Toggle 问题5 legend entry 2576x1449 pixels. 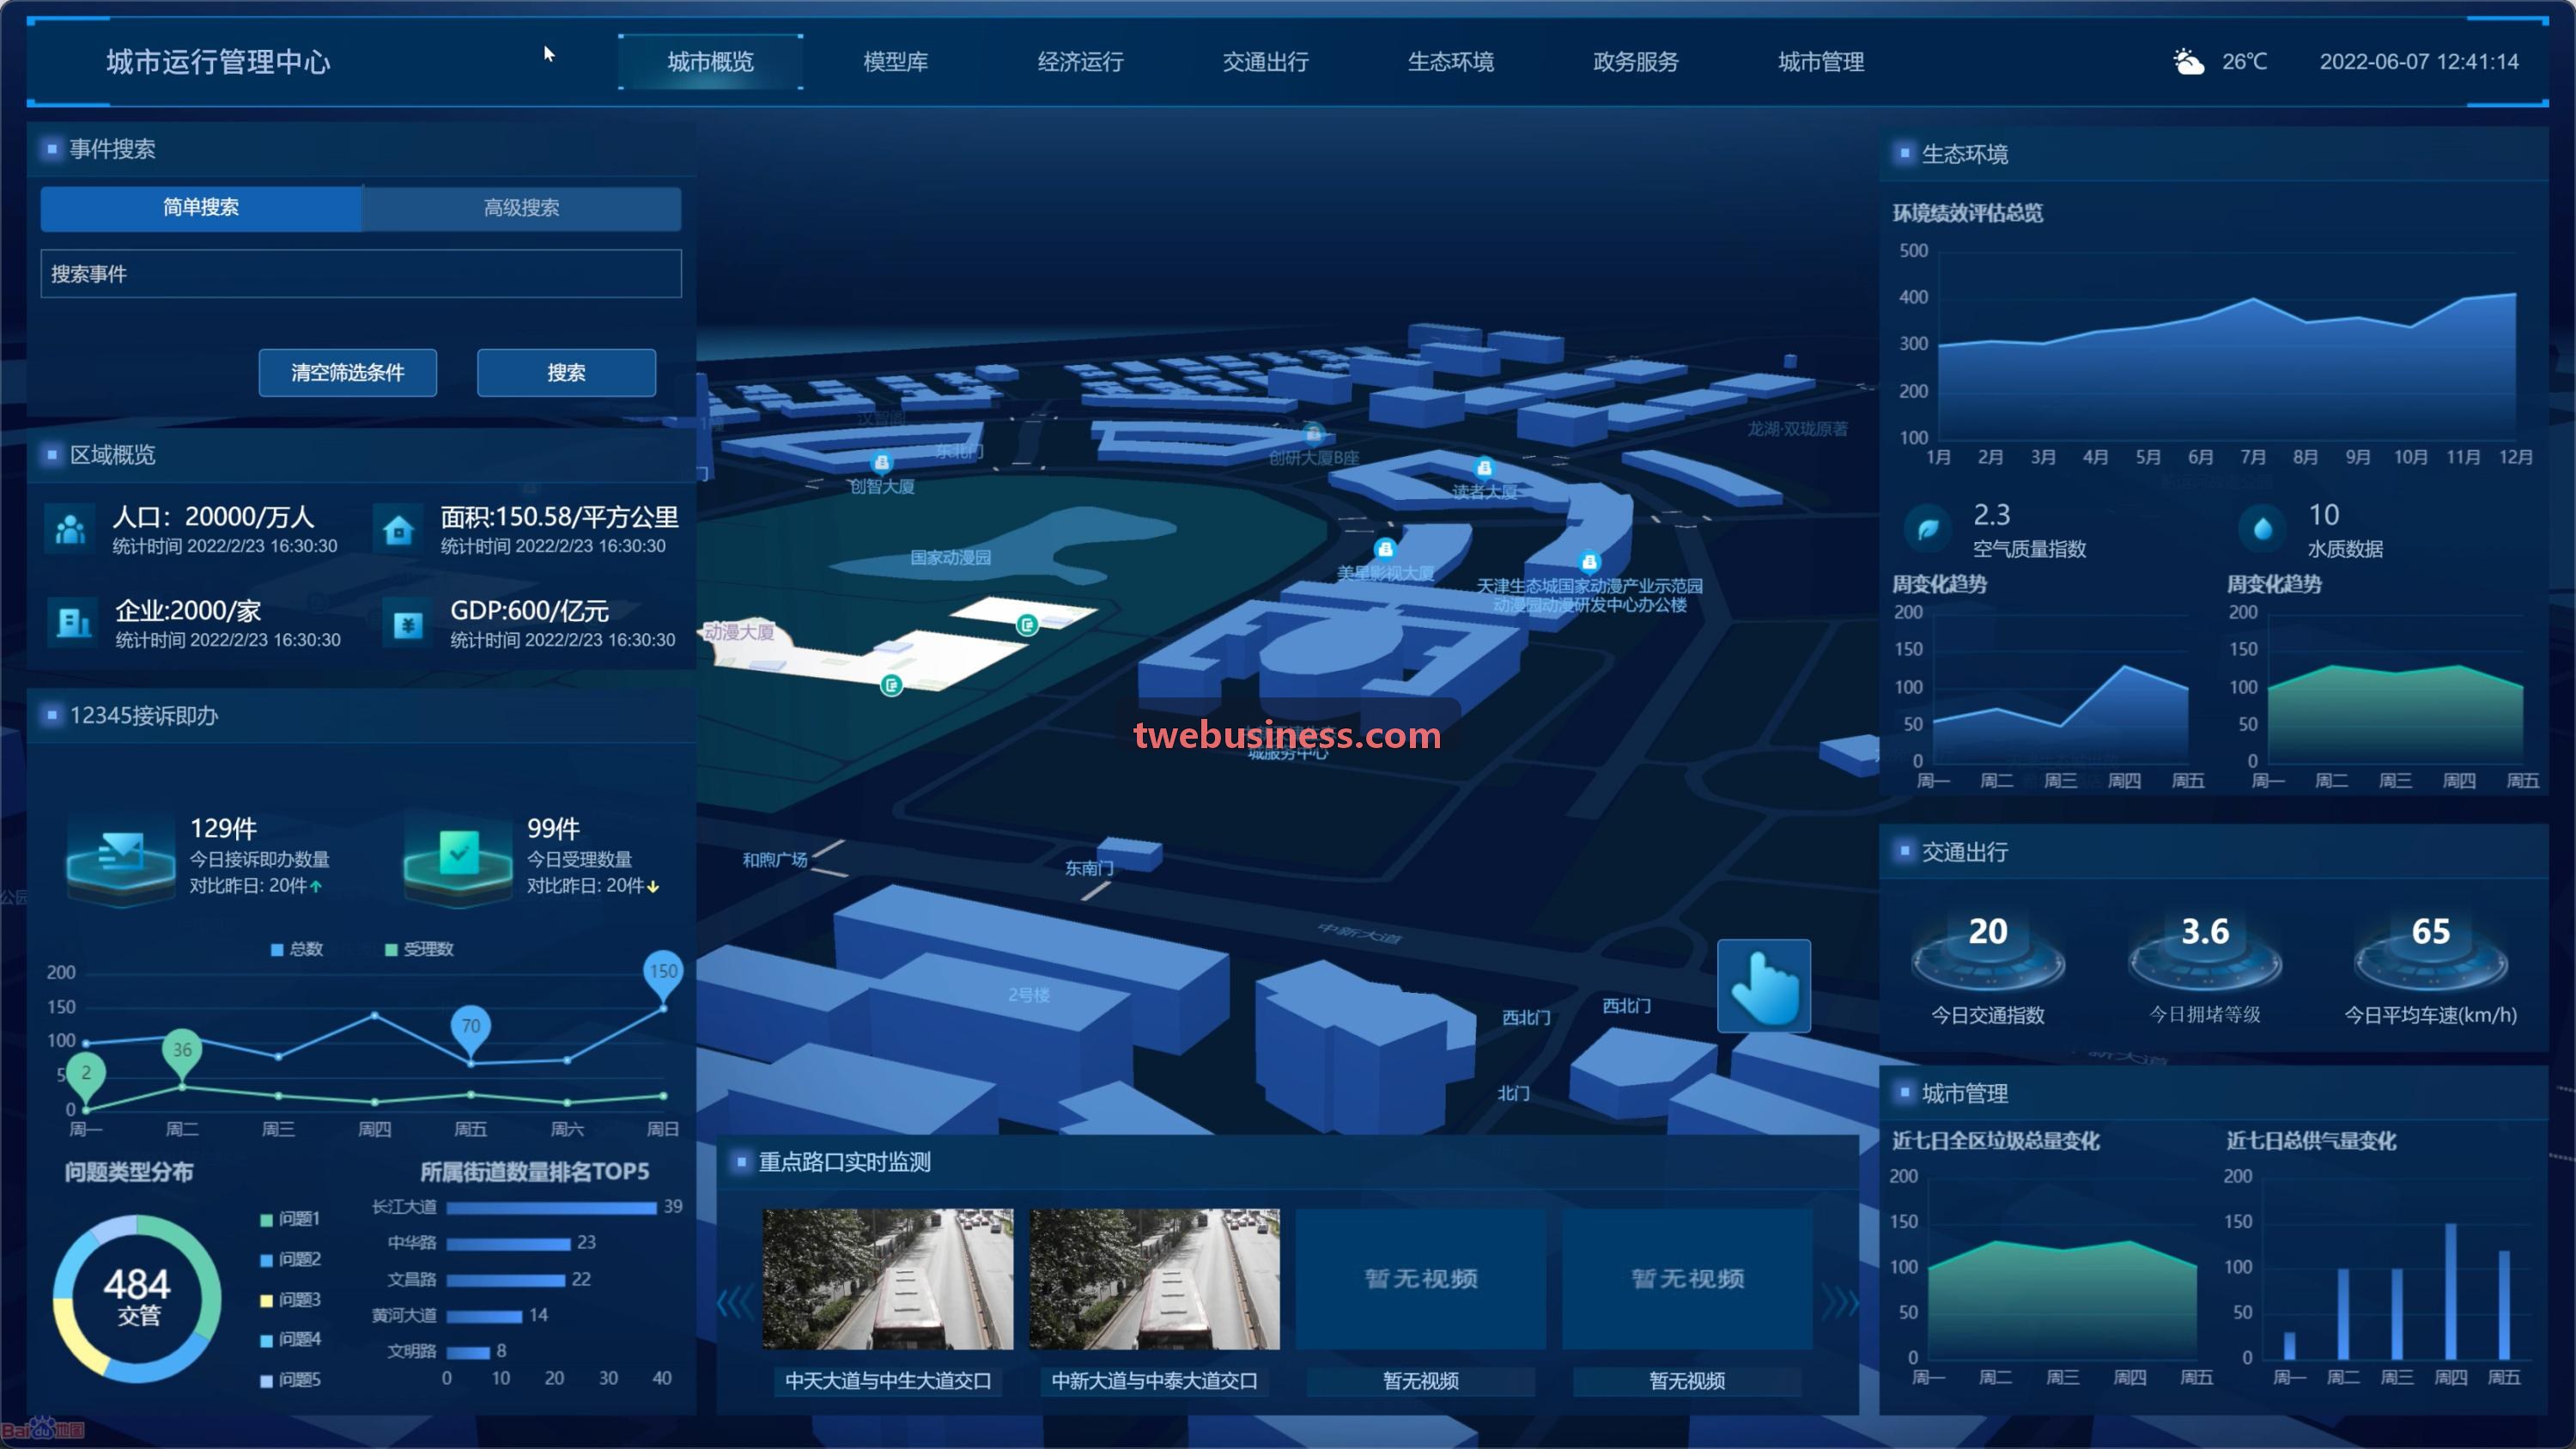pyautogui.click(x=290, y=1381)
